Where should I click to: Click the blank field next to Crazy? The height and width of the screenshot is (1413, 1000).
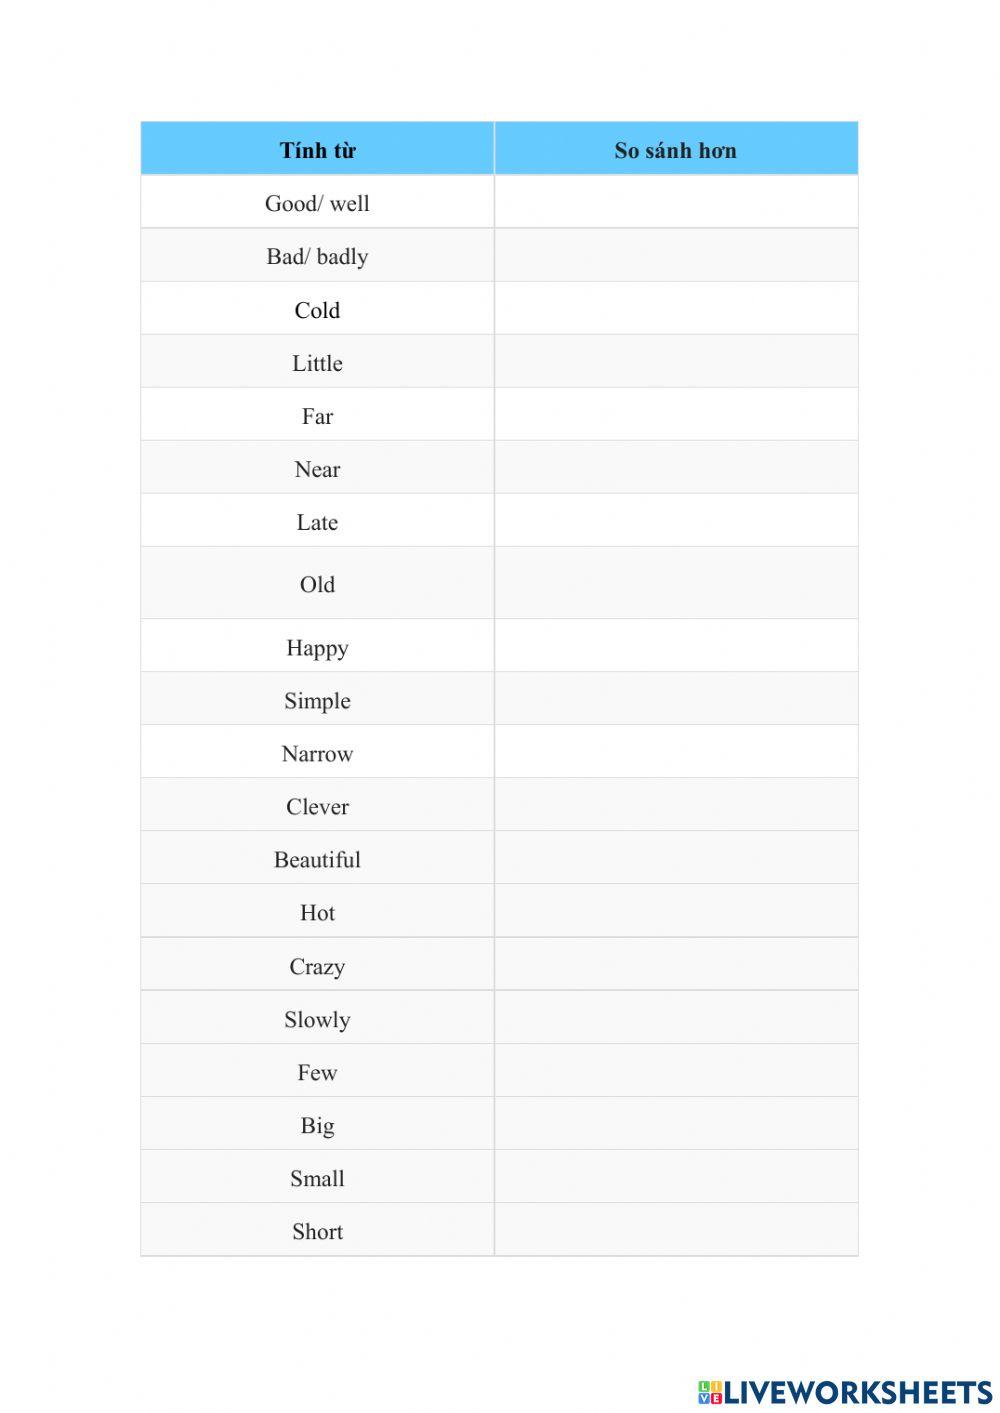(676, 965)
